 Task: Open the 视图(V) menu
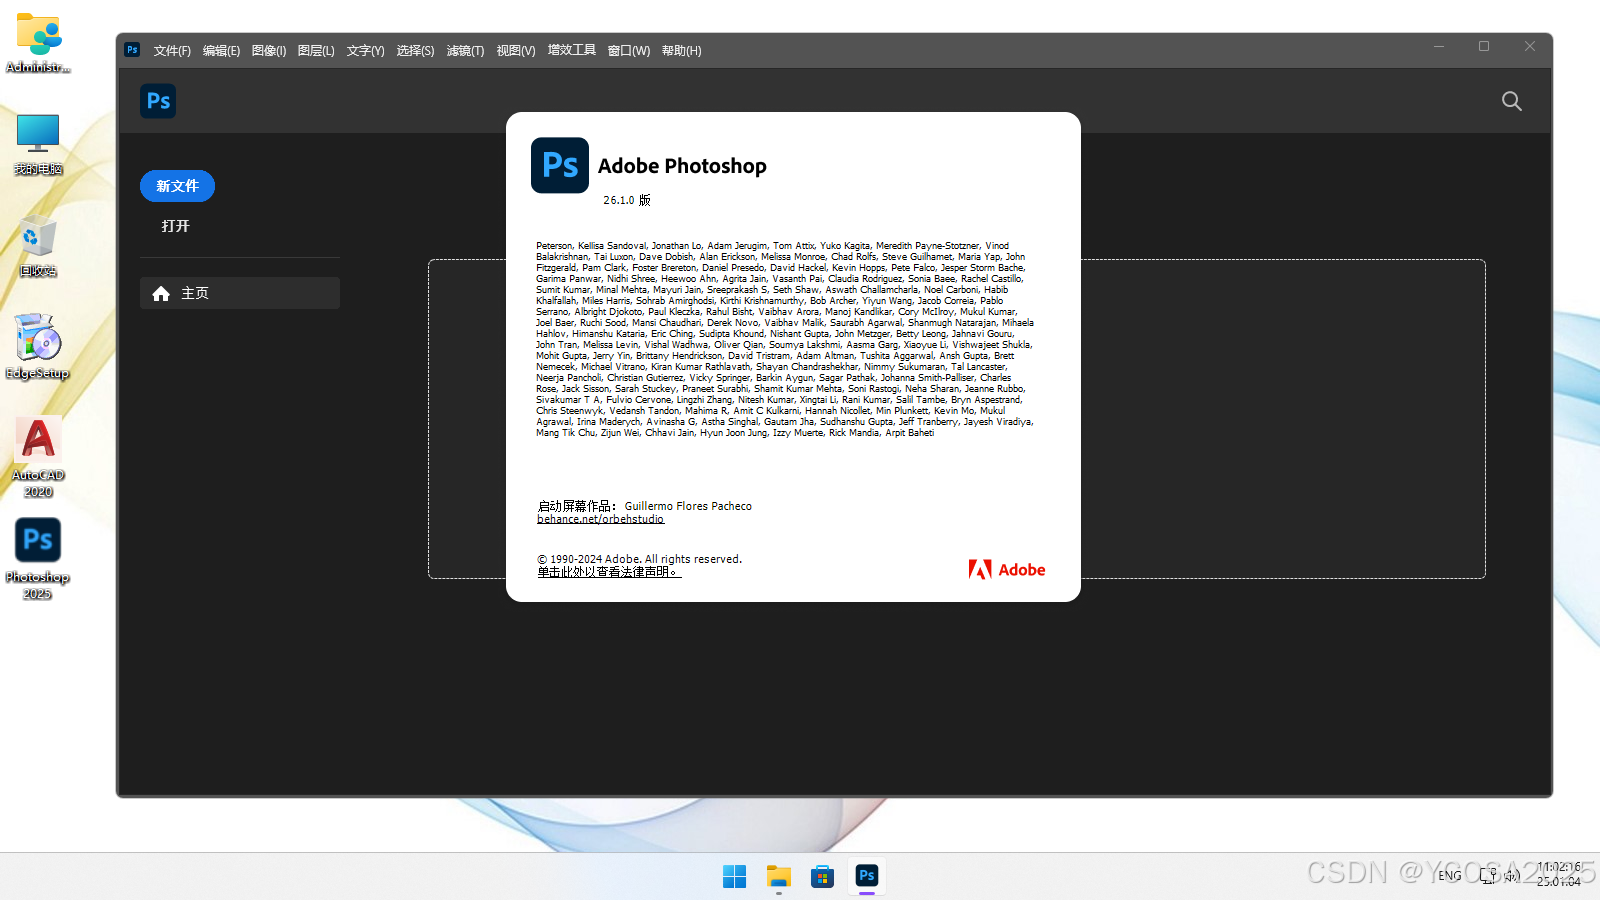516,51
